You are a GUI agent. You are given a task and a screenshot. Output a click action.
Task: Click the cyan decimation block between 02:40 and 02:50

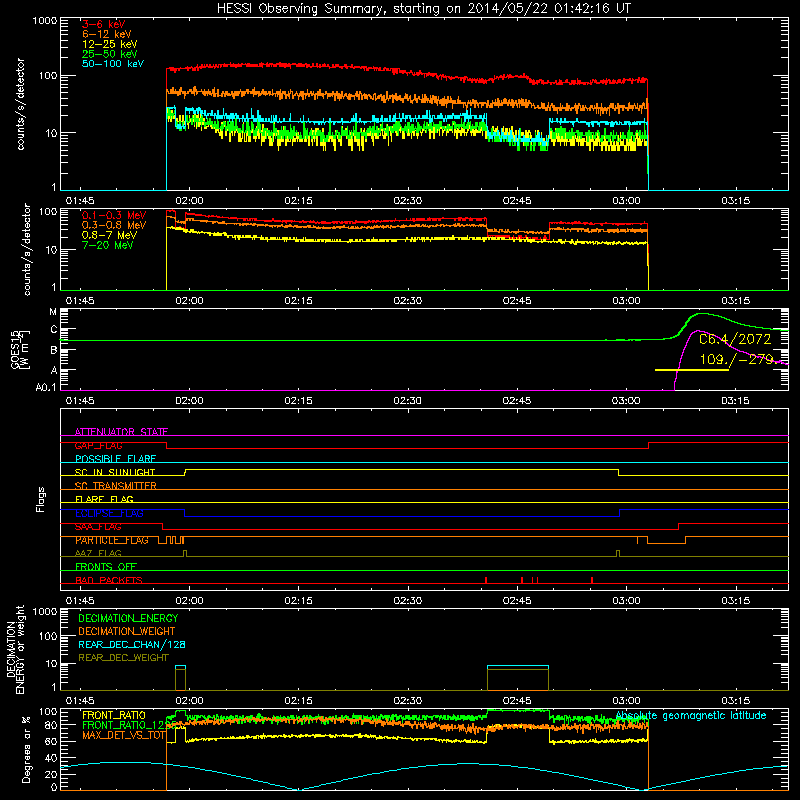[518, 667]
